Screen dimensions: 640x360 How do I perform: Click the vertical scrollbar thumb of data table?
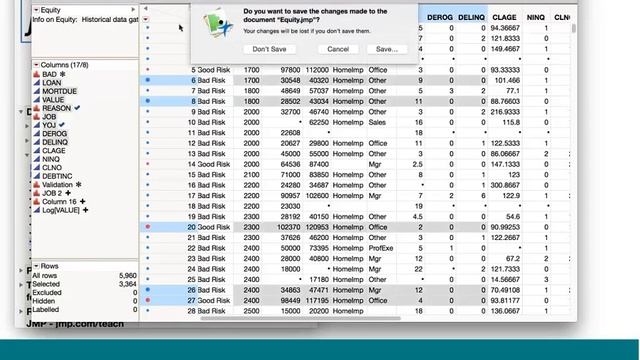pos(573,28)
